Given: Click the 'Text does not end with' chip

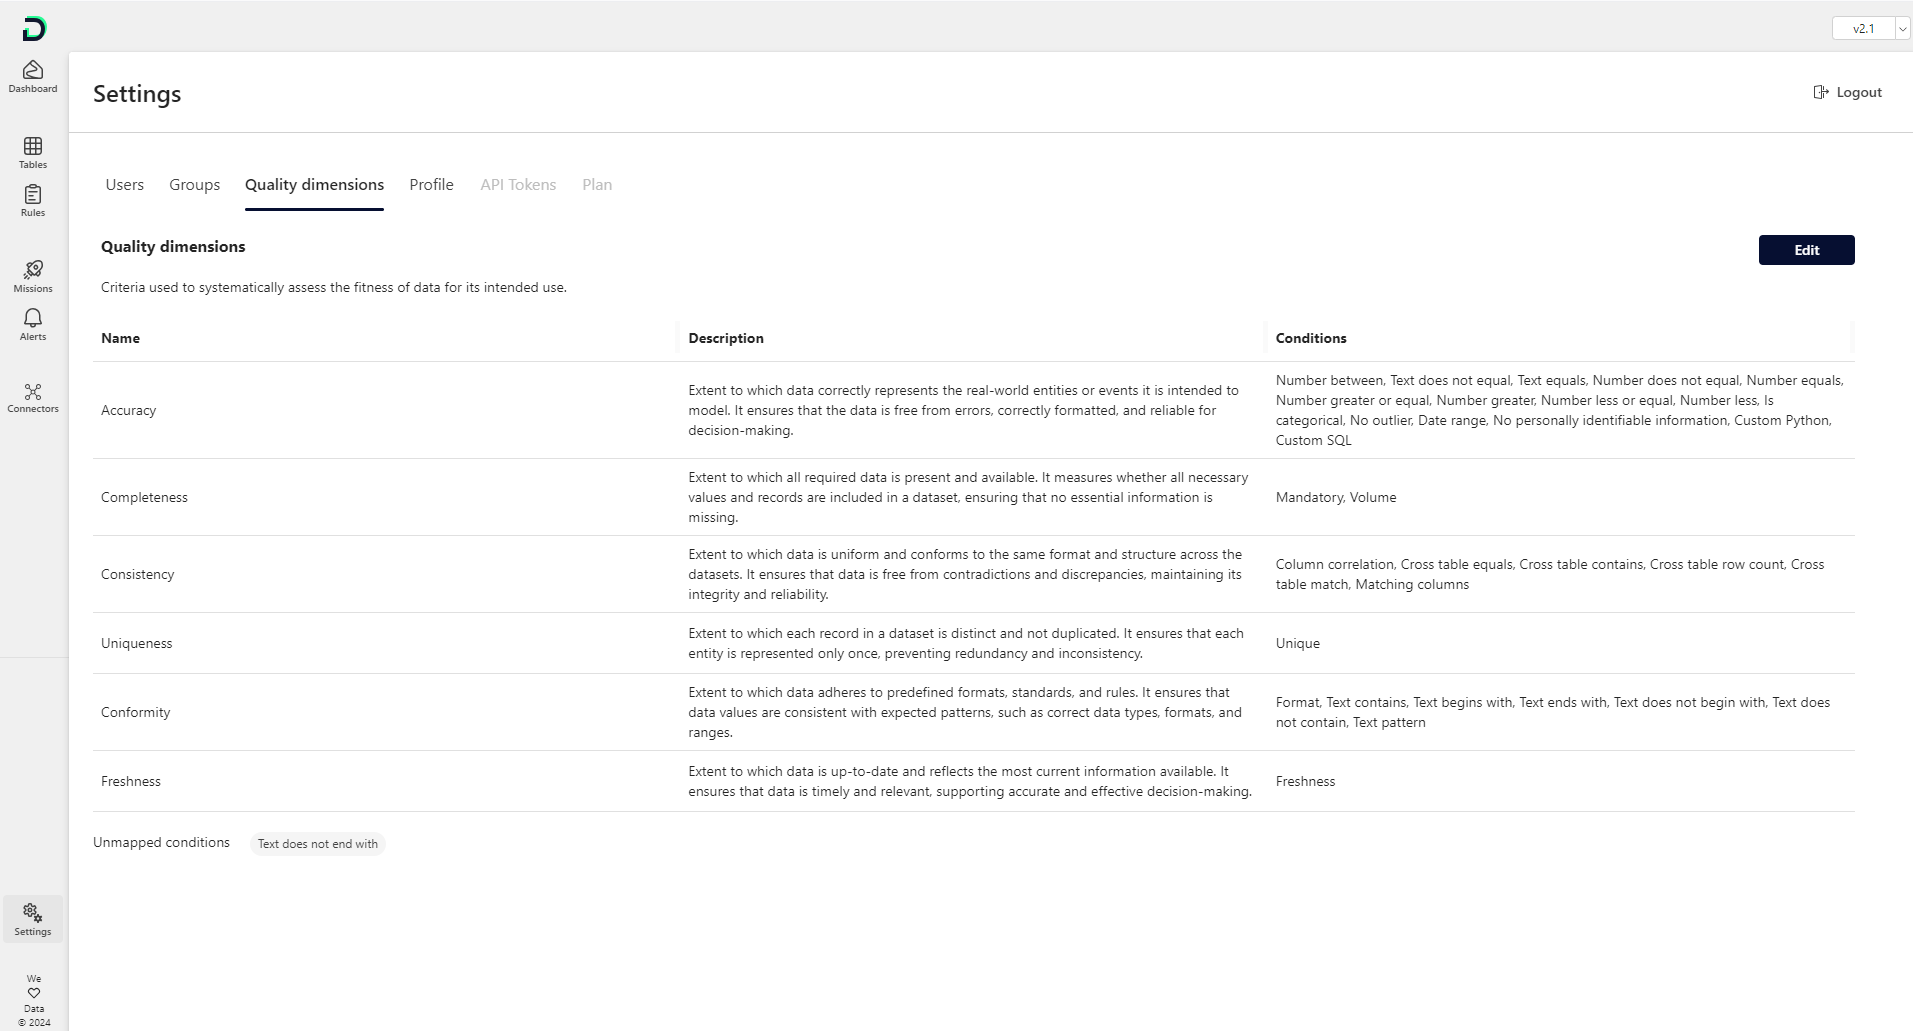Looking at the screenshot, I should pyautogui.click(x=318, y=844).
